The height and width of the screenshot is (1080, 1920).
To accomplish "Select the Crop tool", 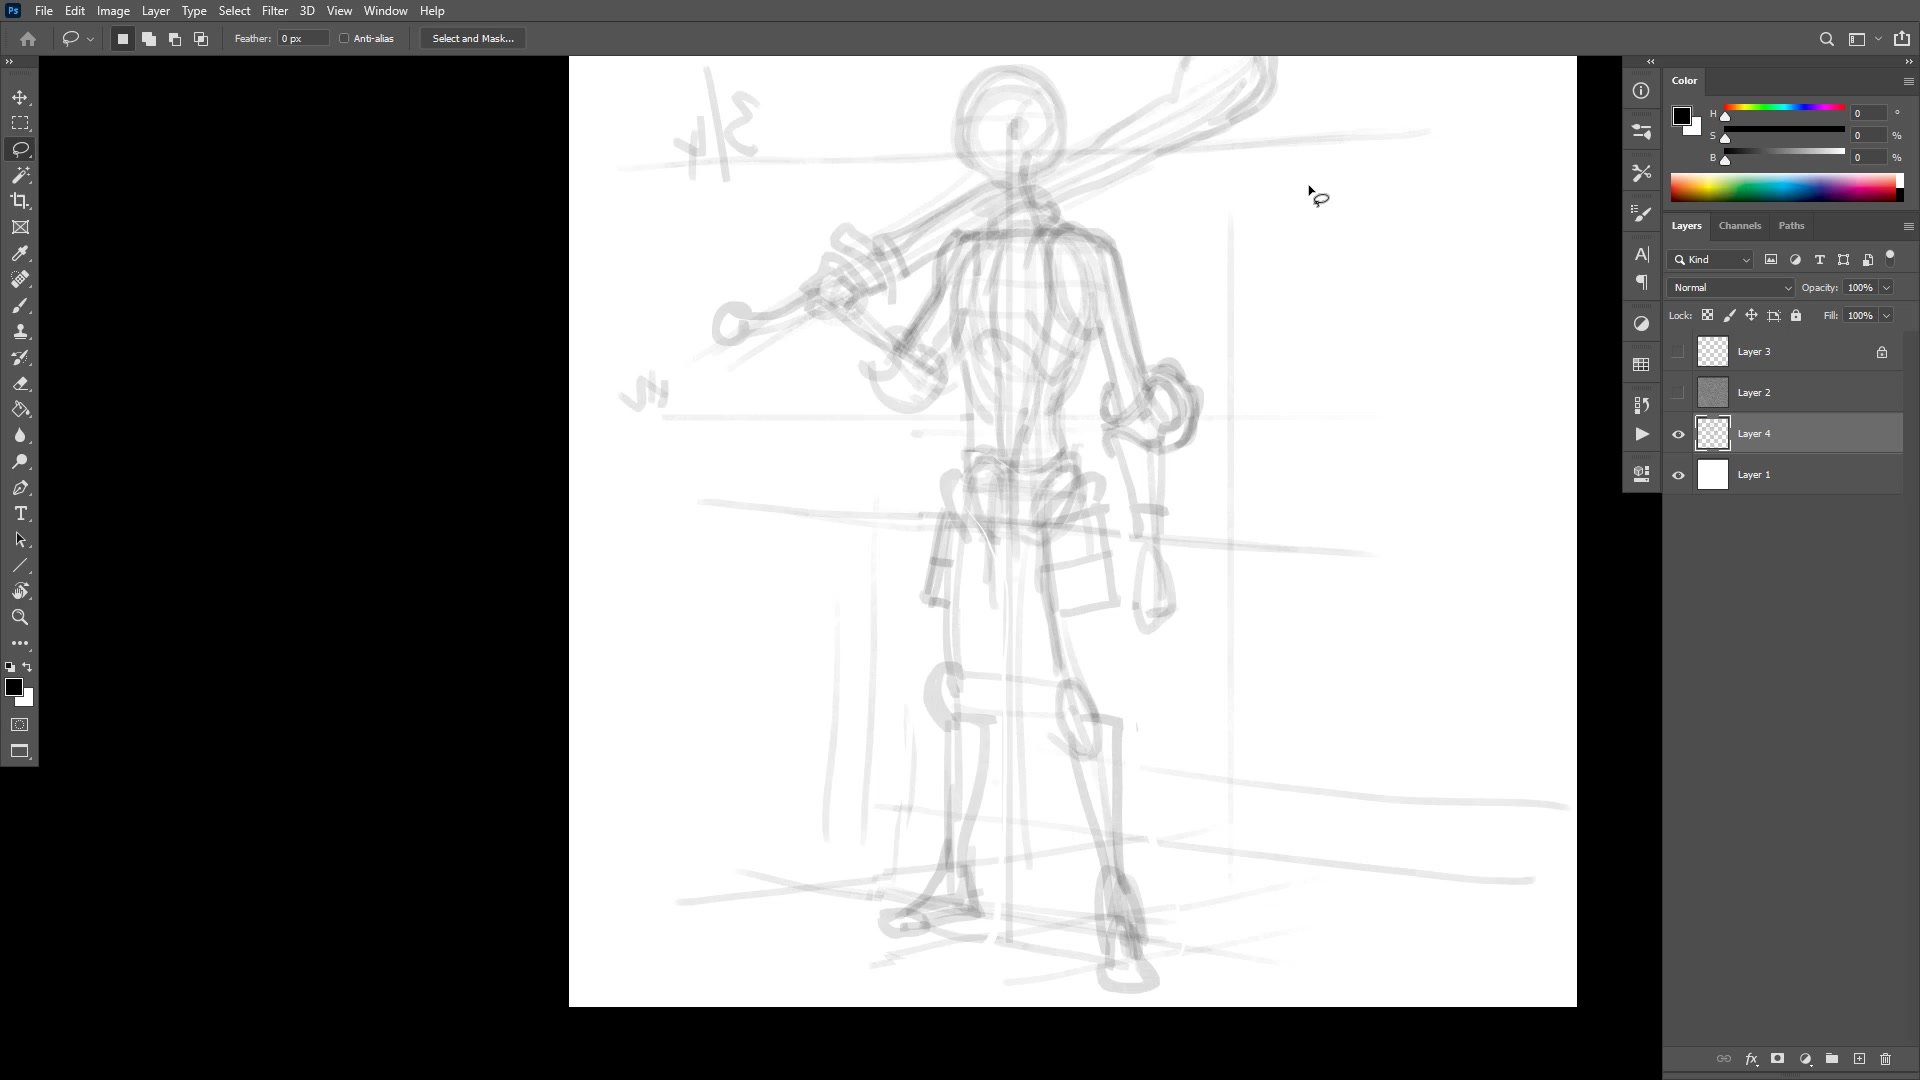I will coord(20,201).
